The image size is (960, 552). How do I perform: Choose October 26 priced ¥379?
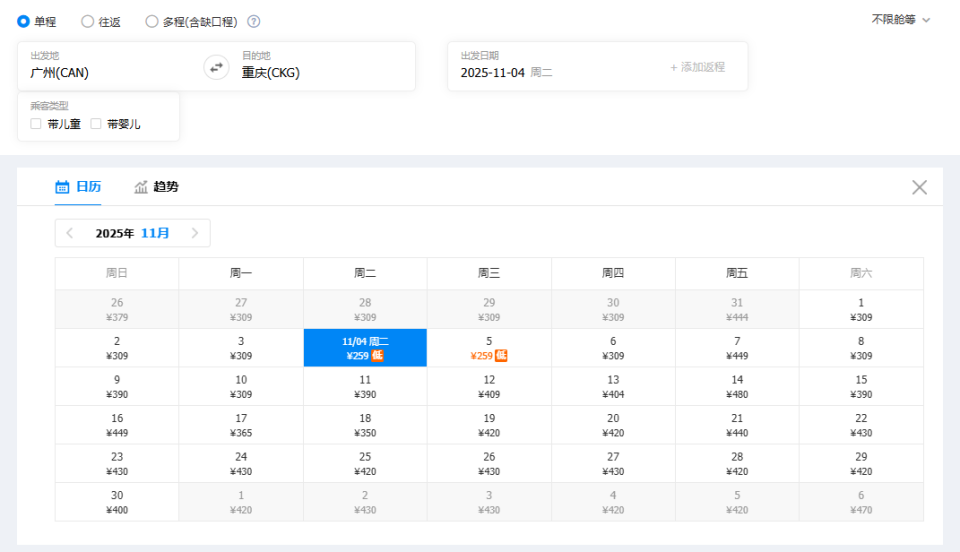pos(117,309)
